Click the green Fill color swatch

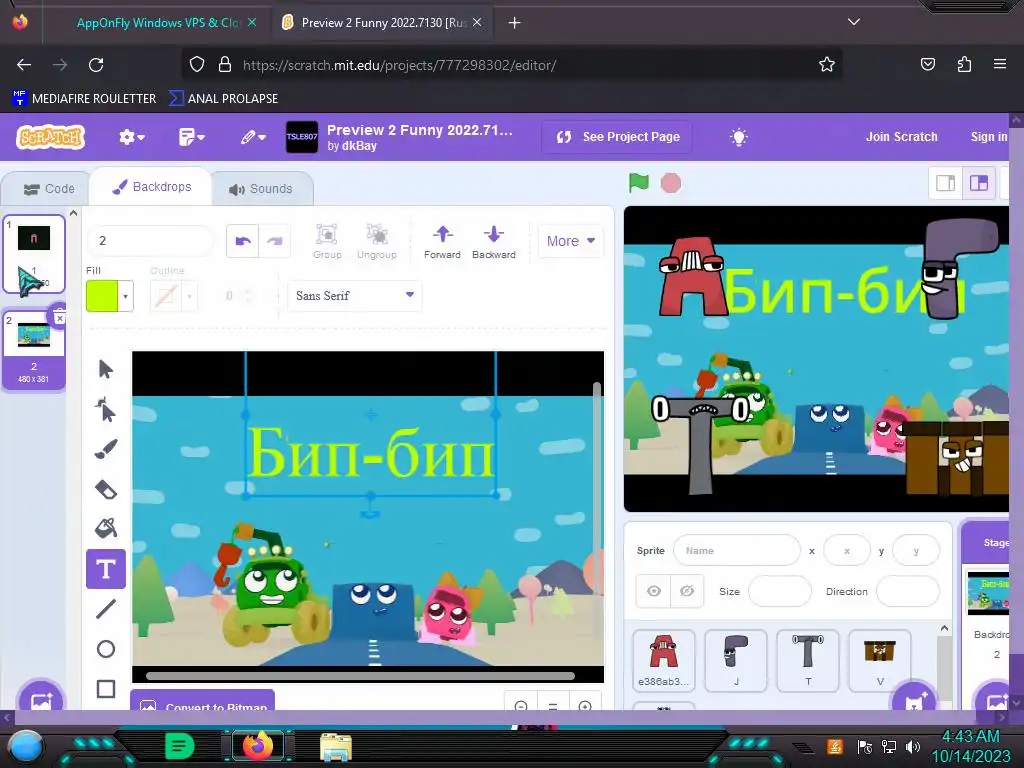click(x=102, y=296)
